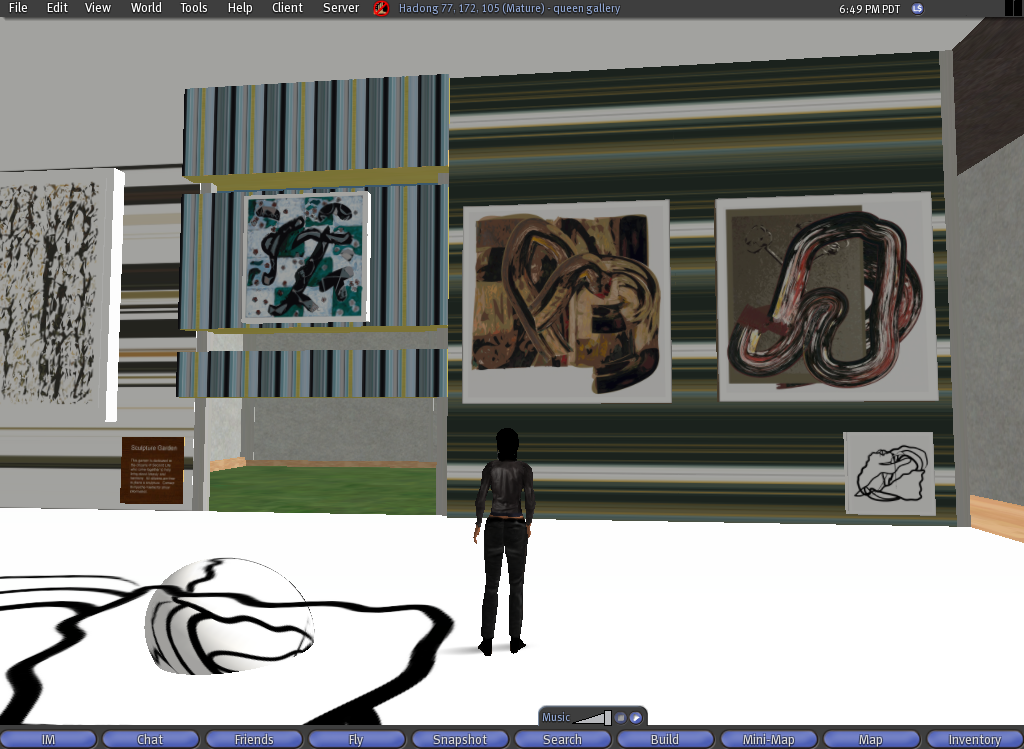Open the Server menu
1024x749 pixels.
(341, 8)
